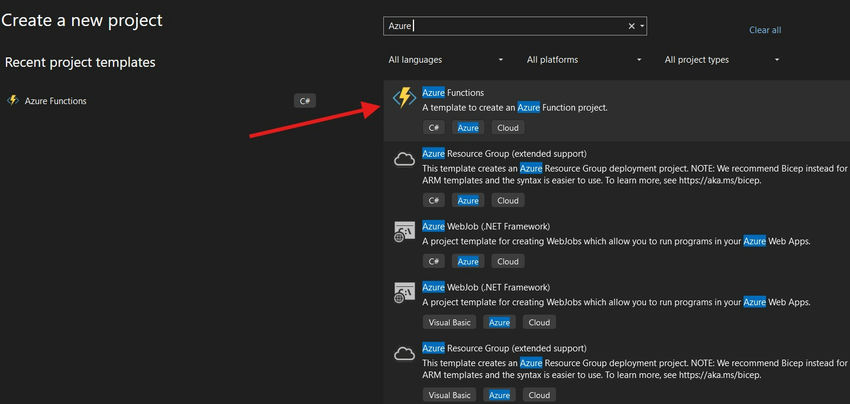Screen dimensions: 850x404
Task: Click the cloud icon of the Visual Basic Azure Resource Group template
Action: 404,354
